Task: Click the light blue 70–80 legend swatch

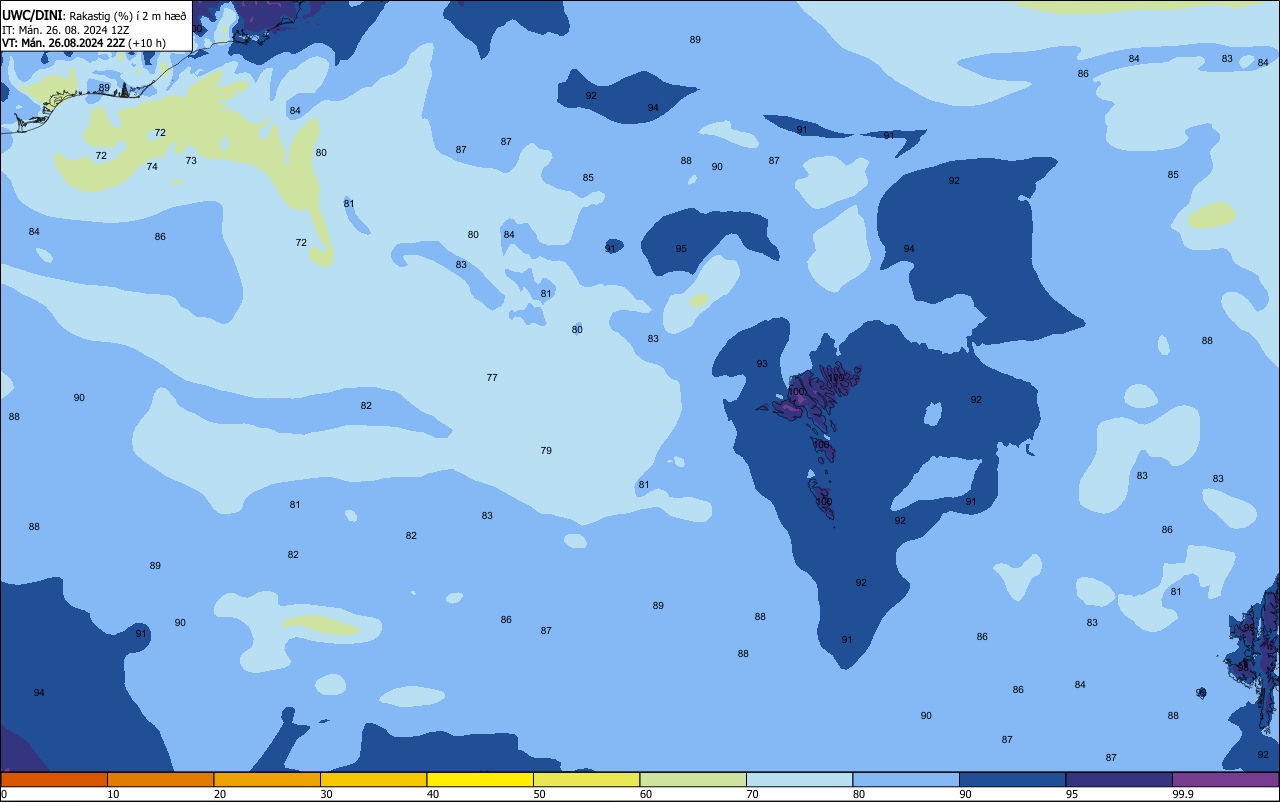Action: coord(799,779)
